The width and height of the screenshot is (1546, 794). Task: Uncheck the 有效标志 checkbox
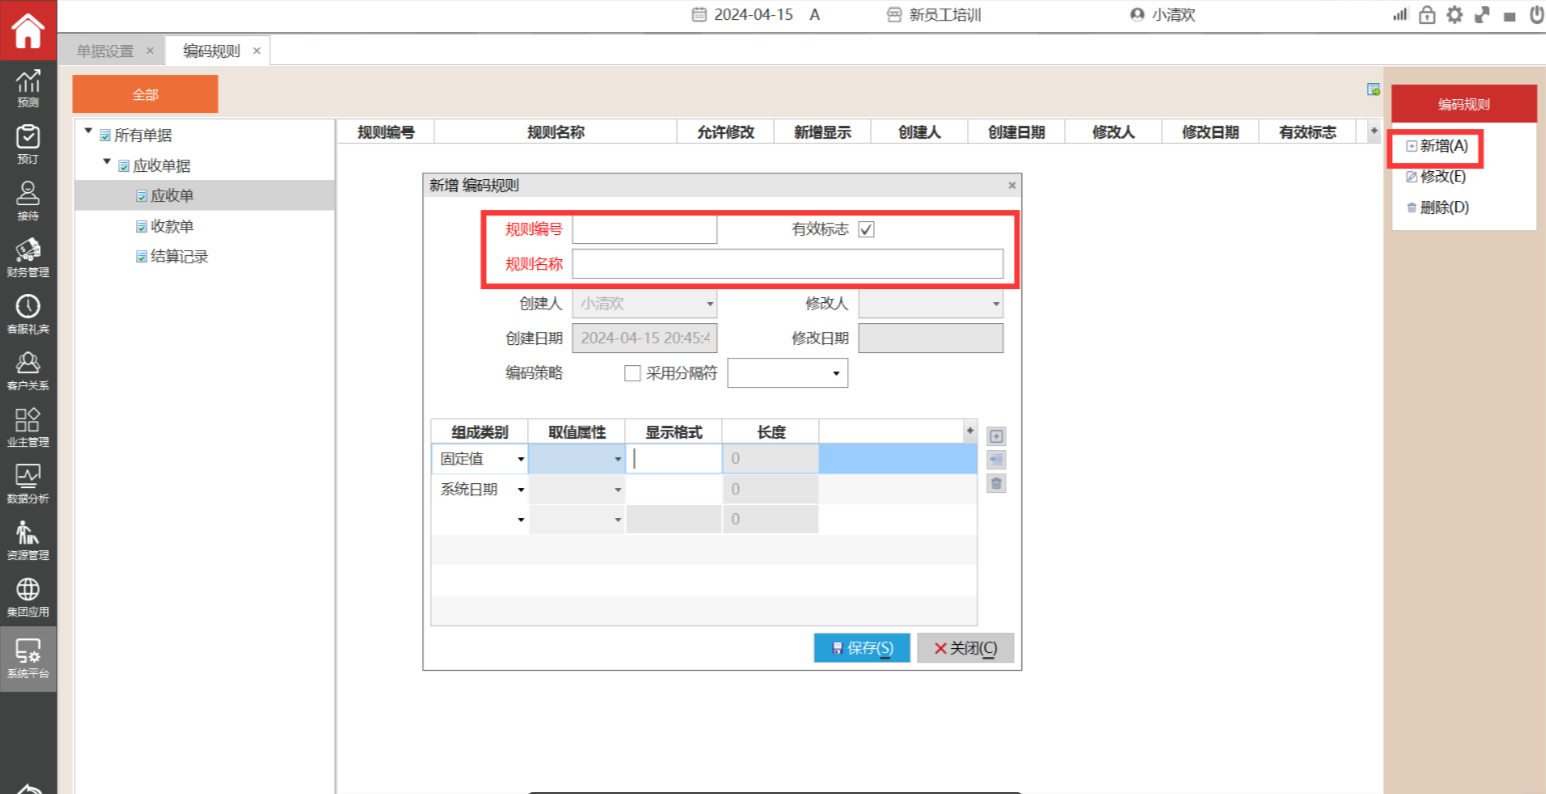[866, 230]
